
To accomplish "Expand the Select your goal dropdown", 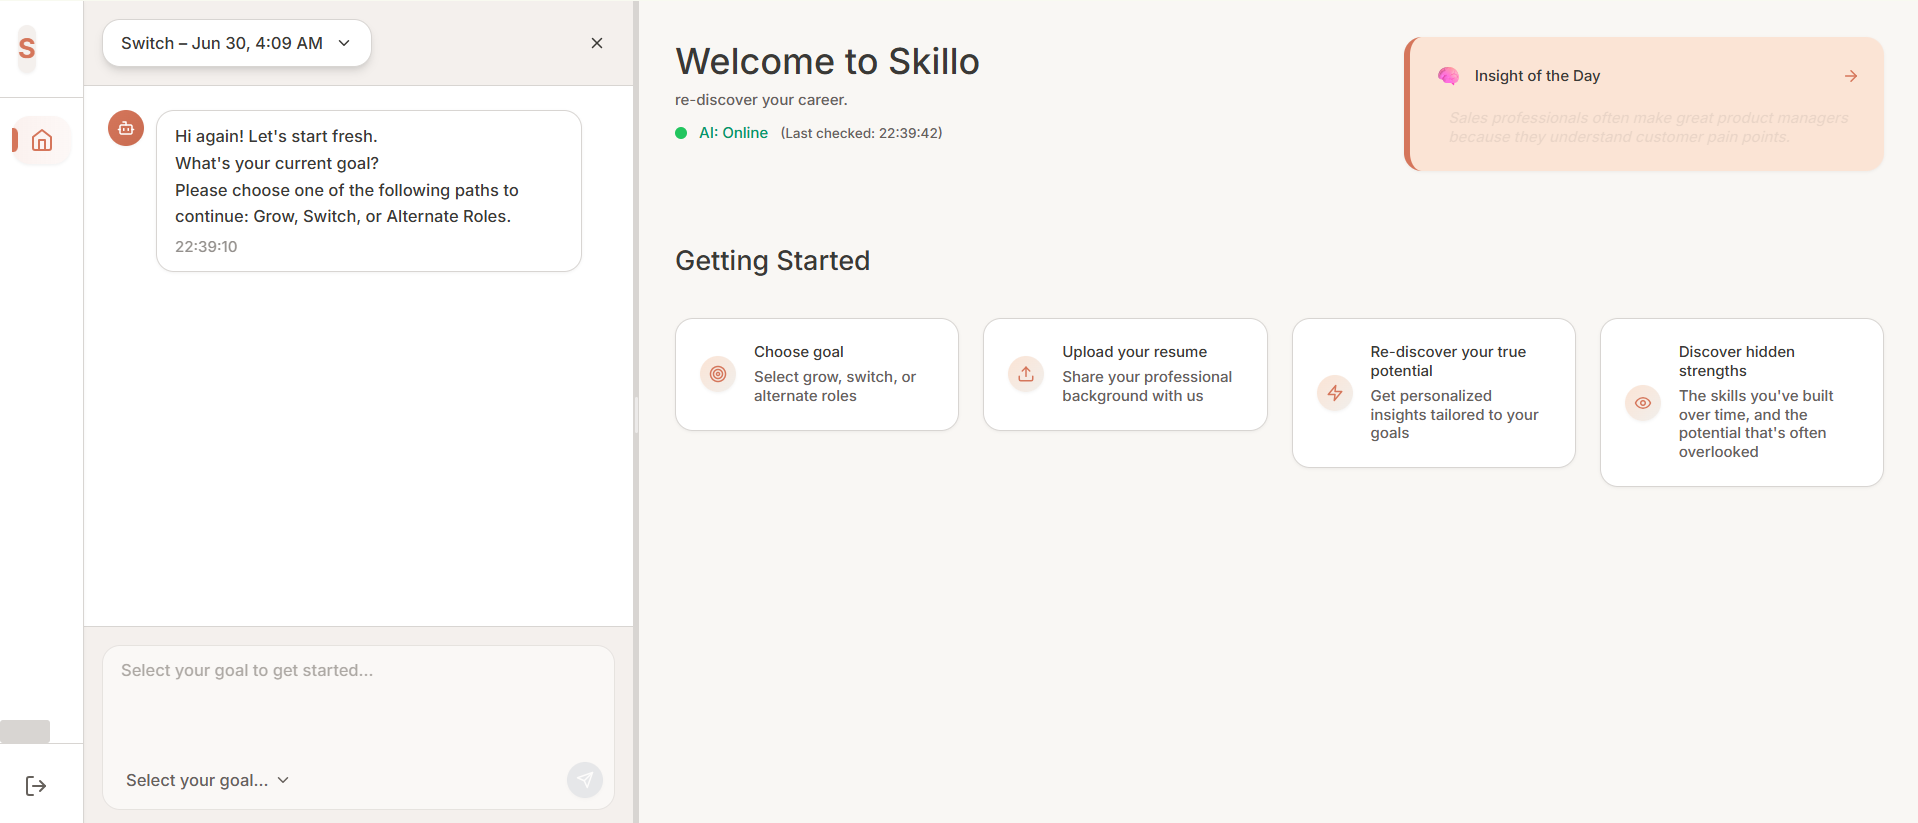I will [x=207, y=780].
